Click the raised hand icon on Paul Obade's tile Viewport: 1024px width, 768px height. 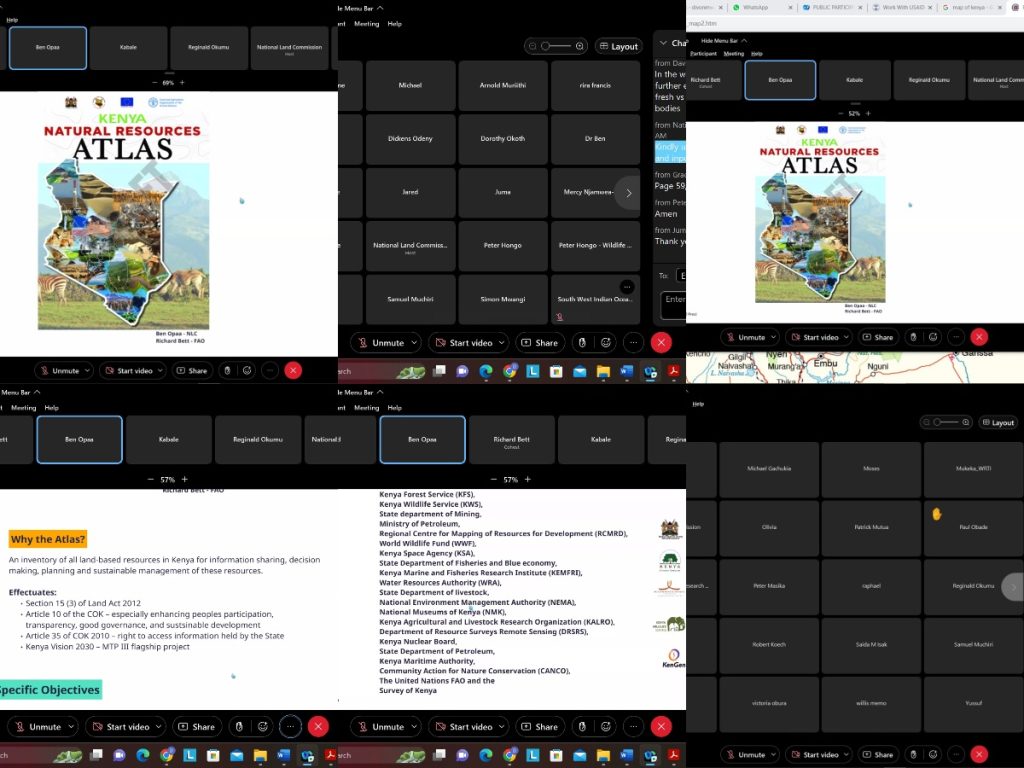tap(937, 514)
